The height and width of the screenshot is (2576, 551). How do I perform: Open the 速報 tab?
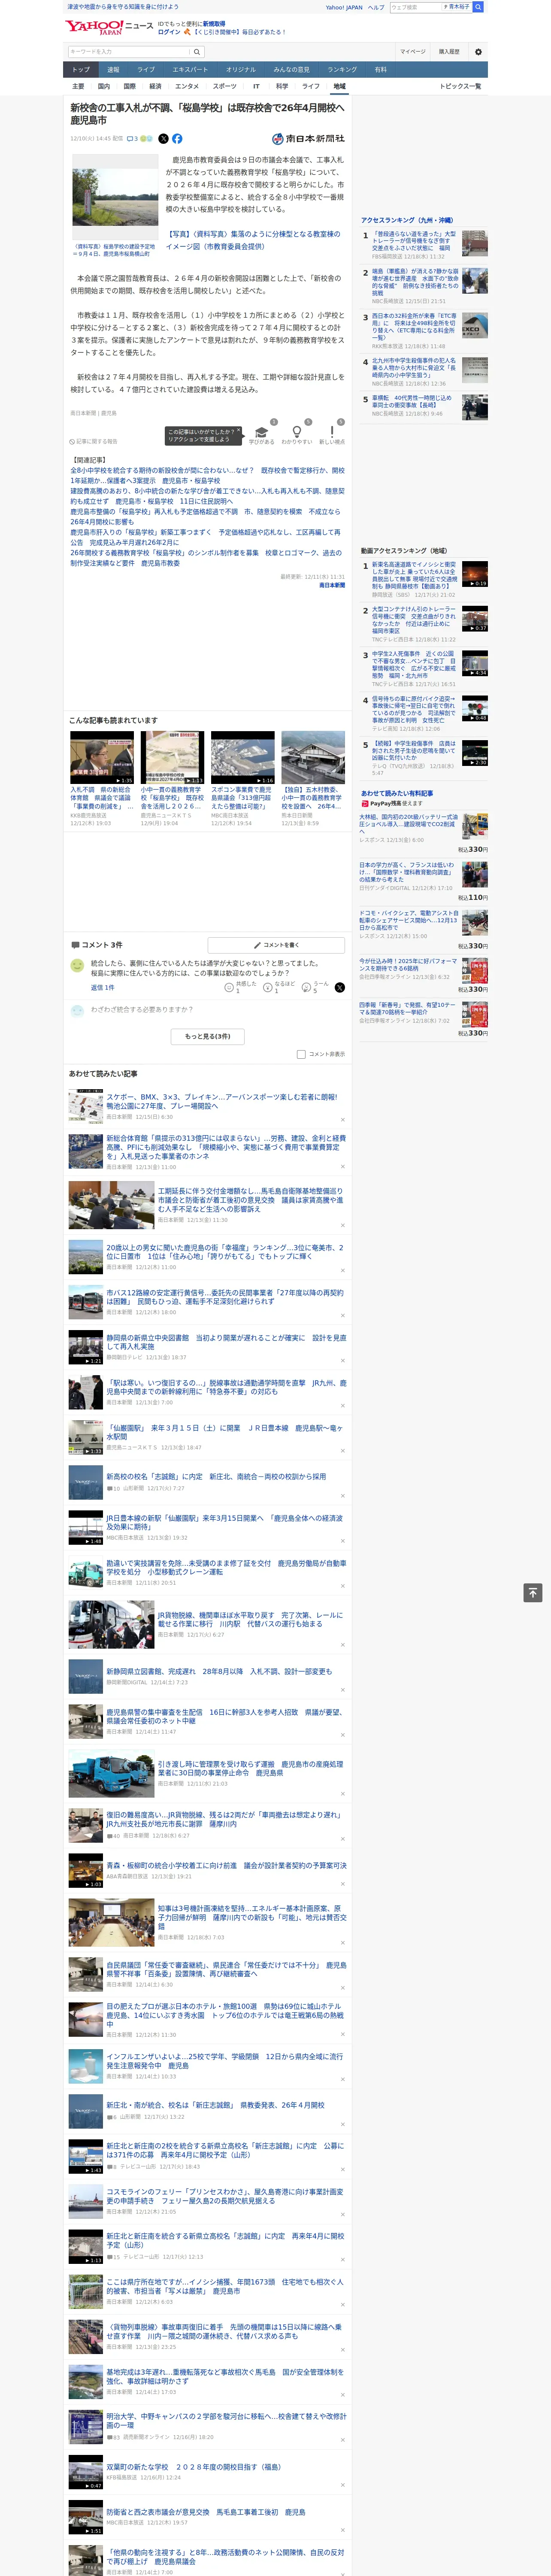click(113, 70)
